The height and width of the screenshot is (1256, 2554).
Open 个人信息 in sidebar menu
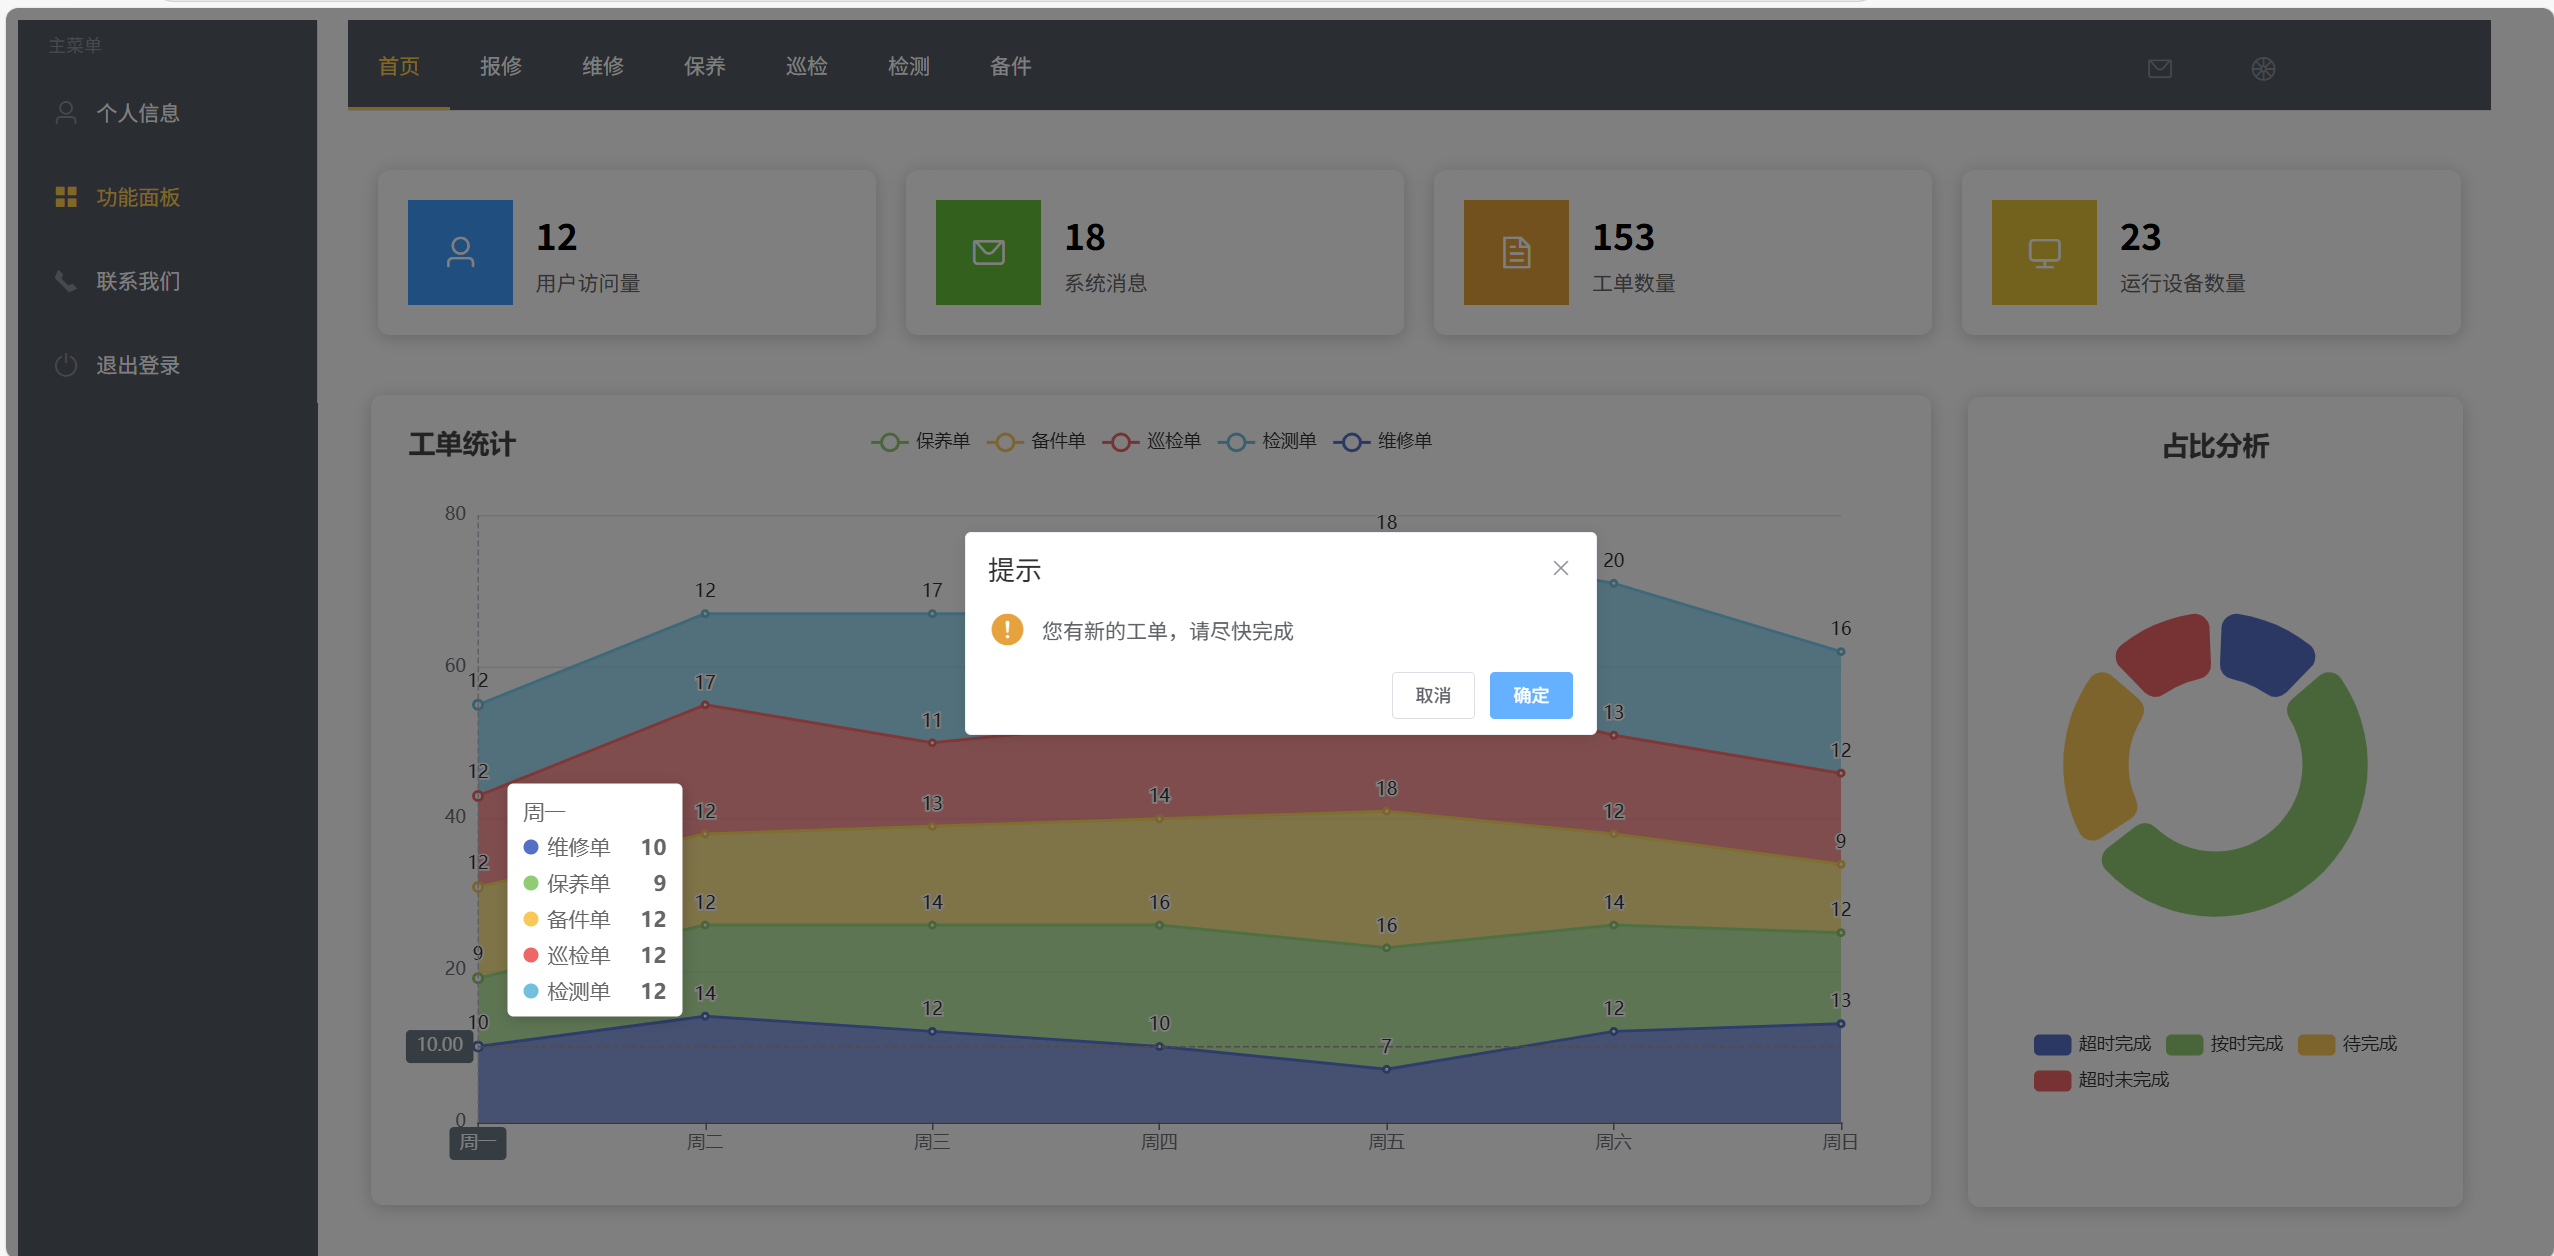tap(137, 113)
